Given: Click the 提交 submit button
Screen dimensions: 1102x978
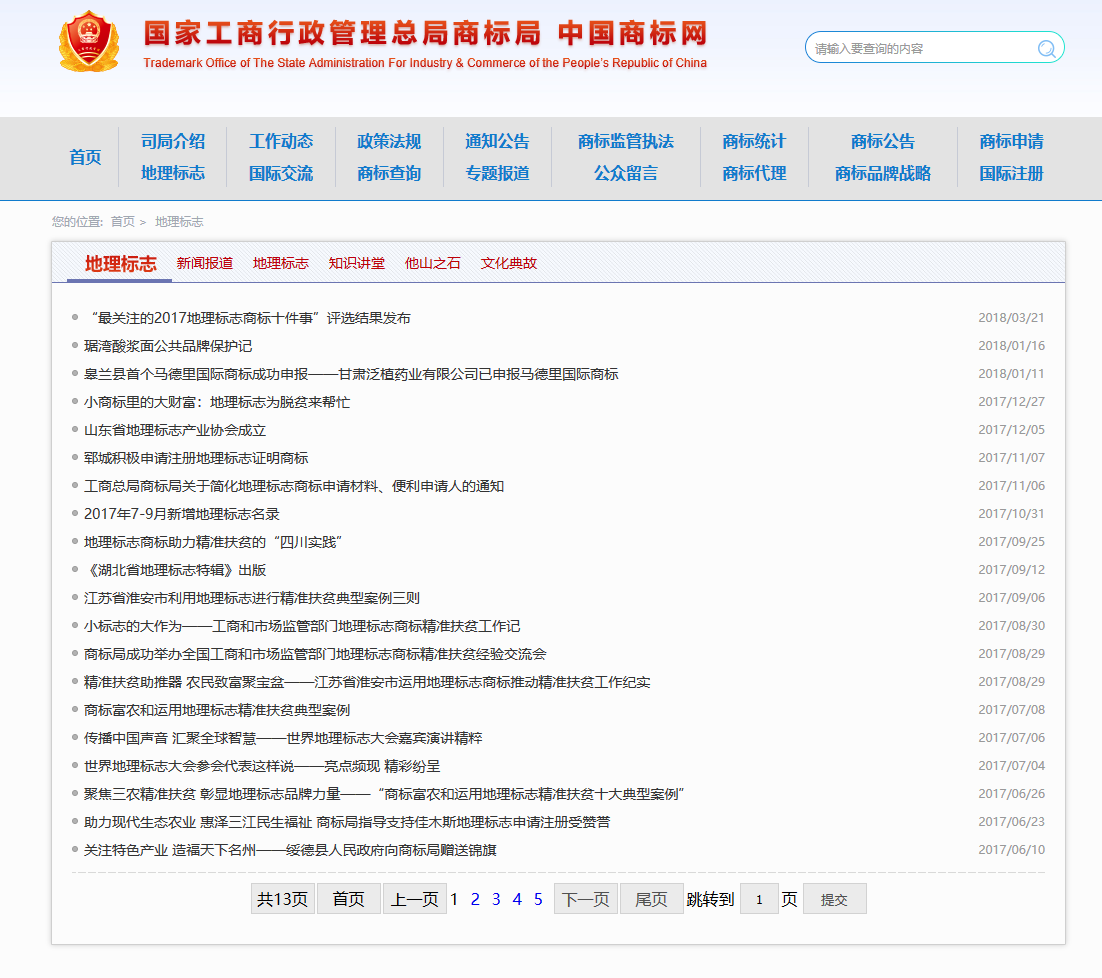Looking at the screenshot, I should tap(834, 898).
